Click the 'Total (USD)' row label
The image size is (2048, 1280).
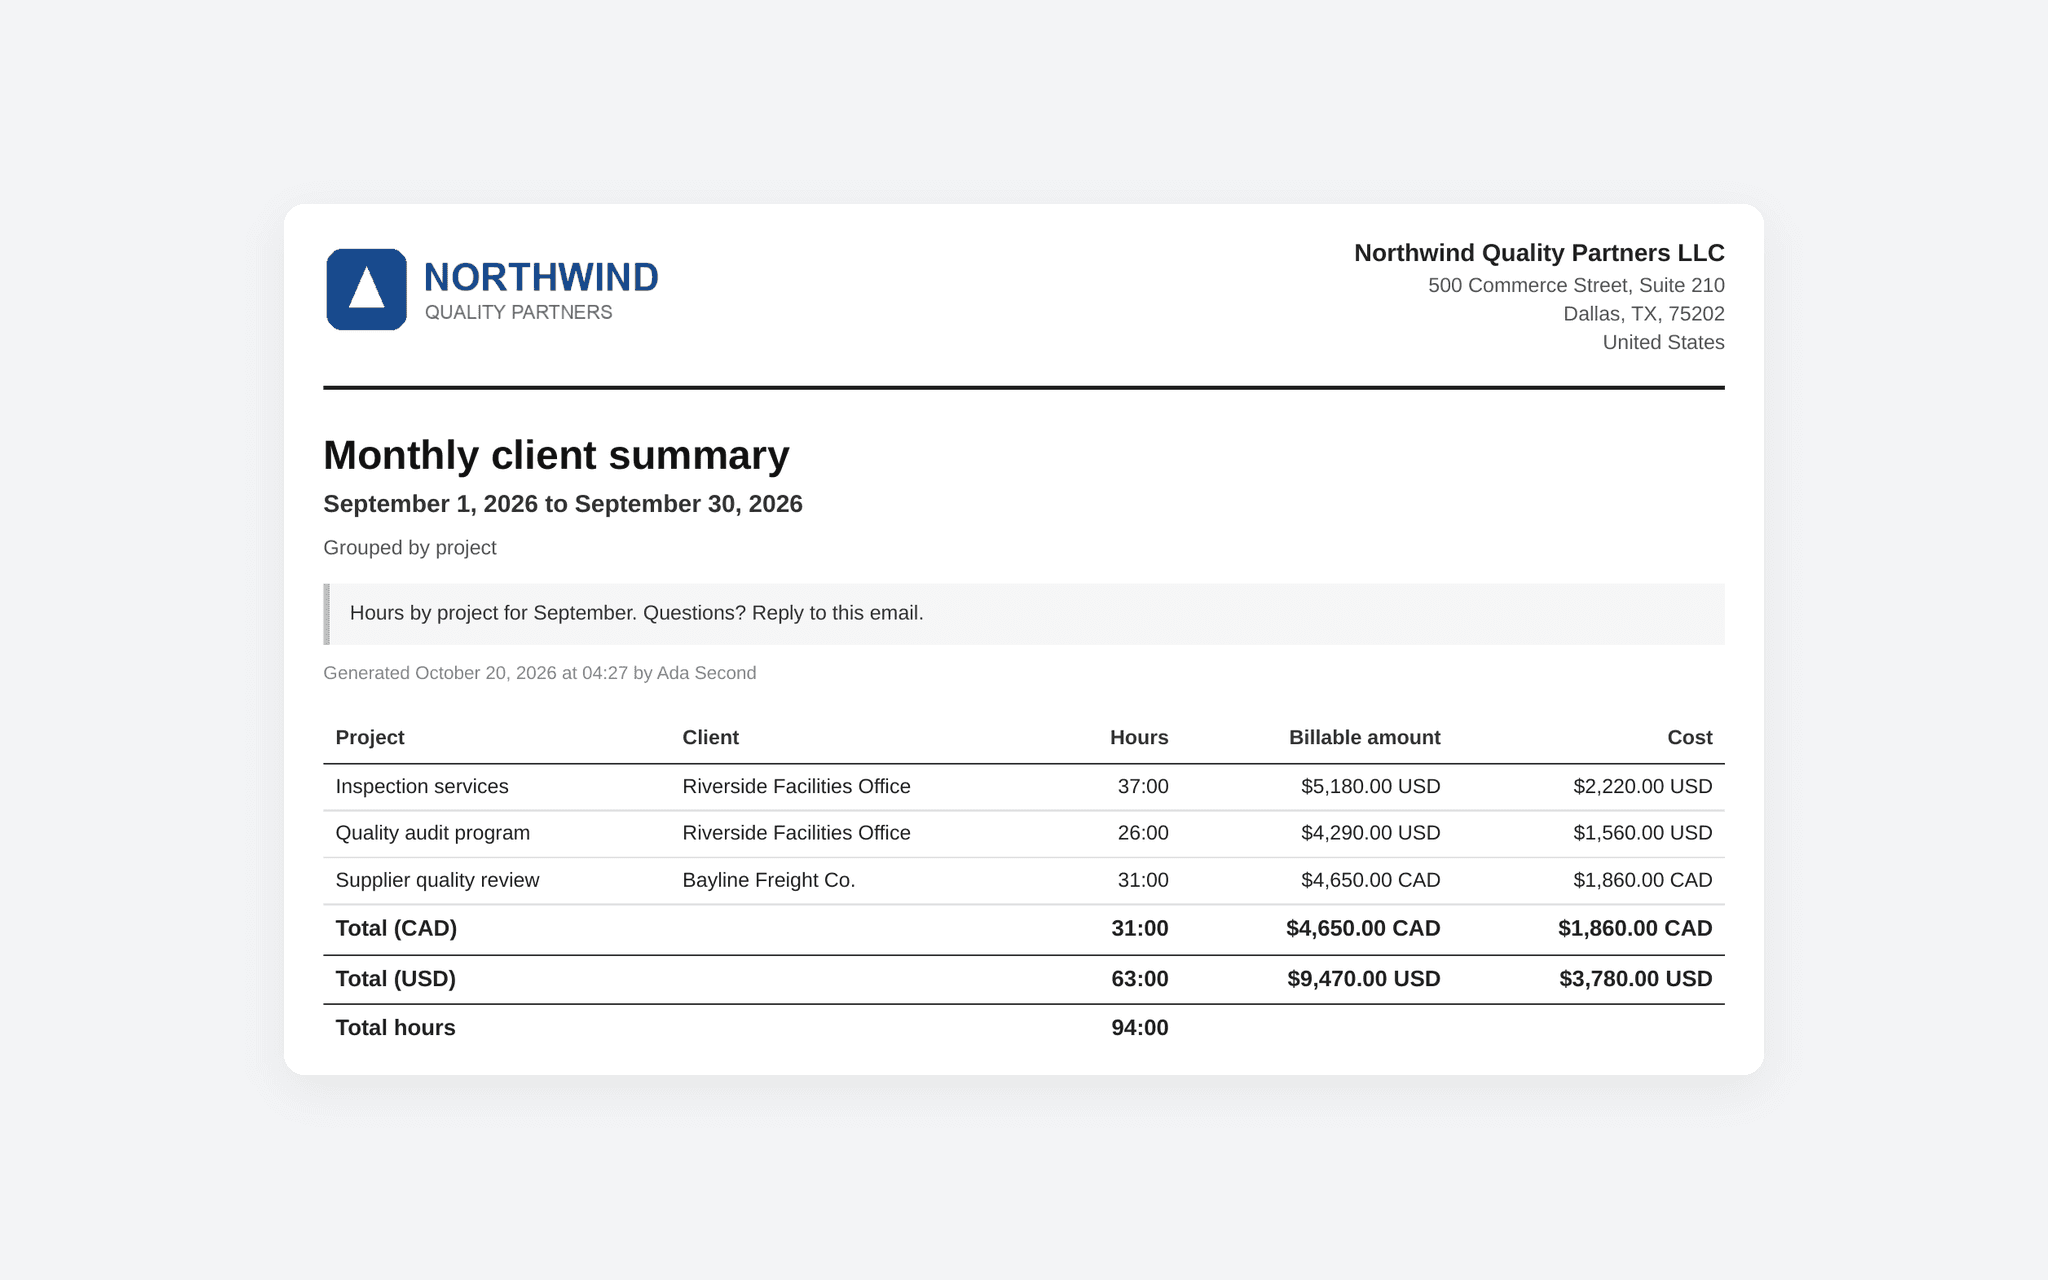tap(395, 979)
